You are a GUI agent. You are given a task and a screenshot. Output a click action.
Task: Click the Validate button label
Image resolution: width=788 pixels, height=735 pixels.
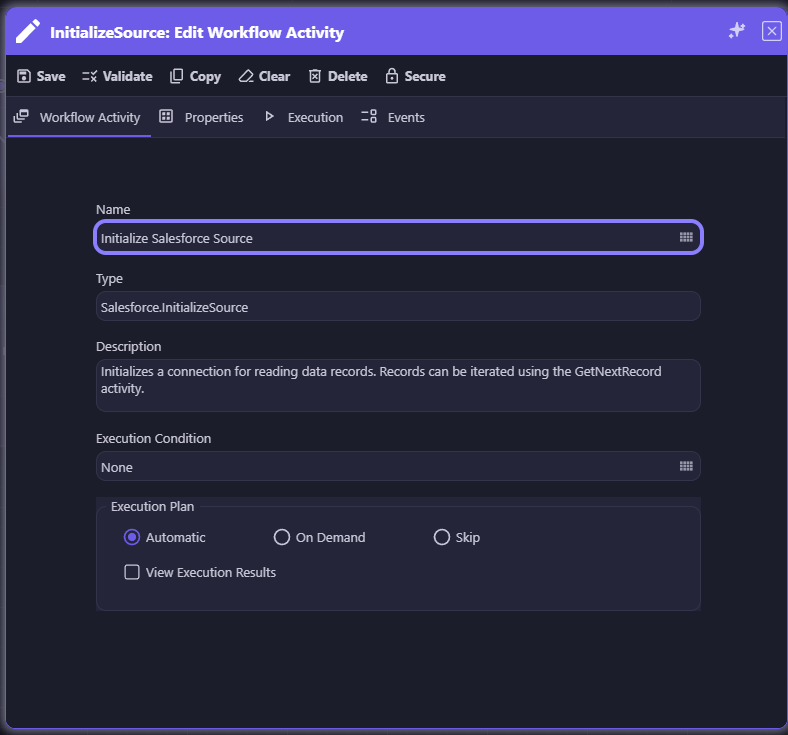[128, 76]
